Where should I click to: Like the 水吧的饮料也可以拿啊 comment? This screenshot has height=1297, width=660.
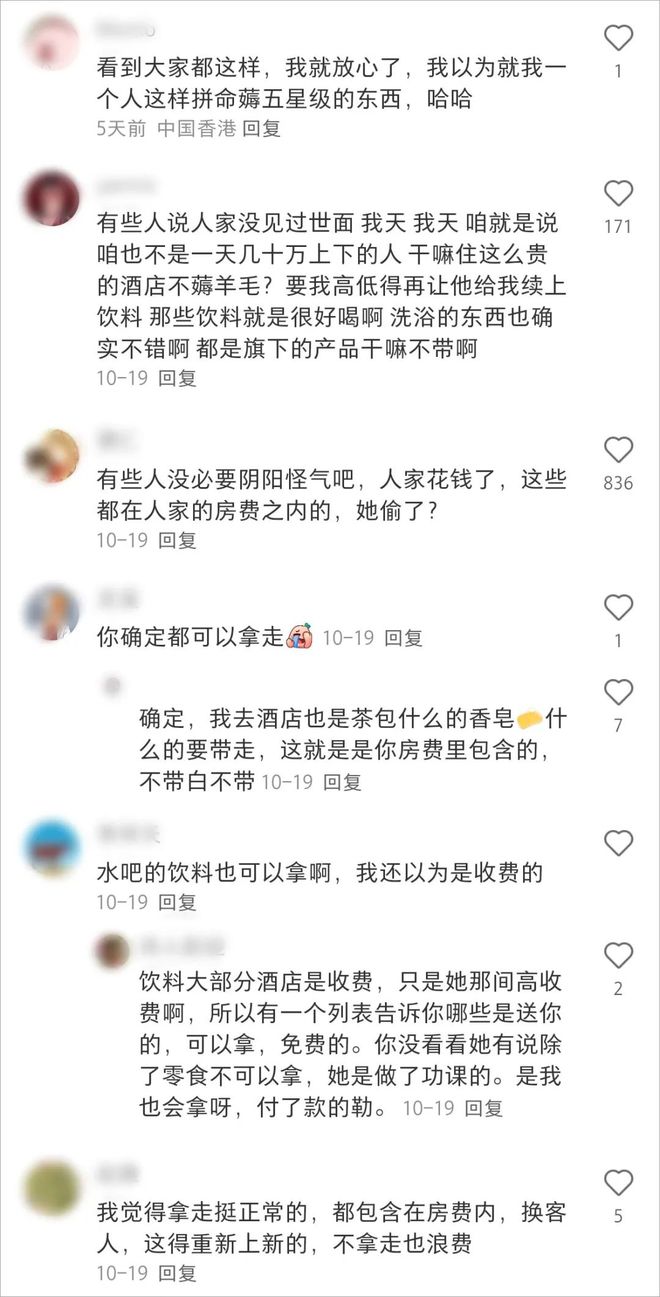pyautogui.click(x=619, y=843)
